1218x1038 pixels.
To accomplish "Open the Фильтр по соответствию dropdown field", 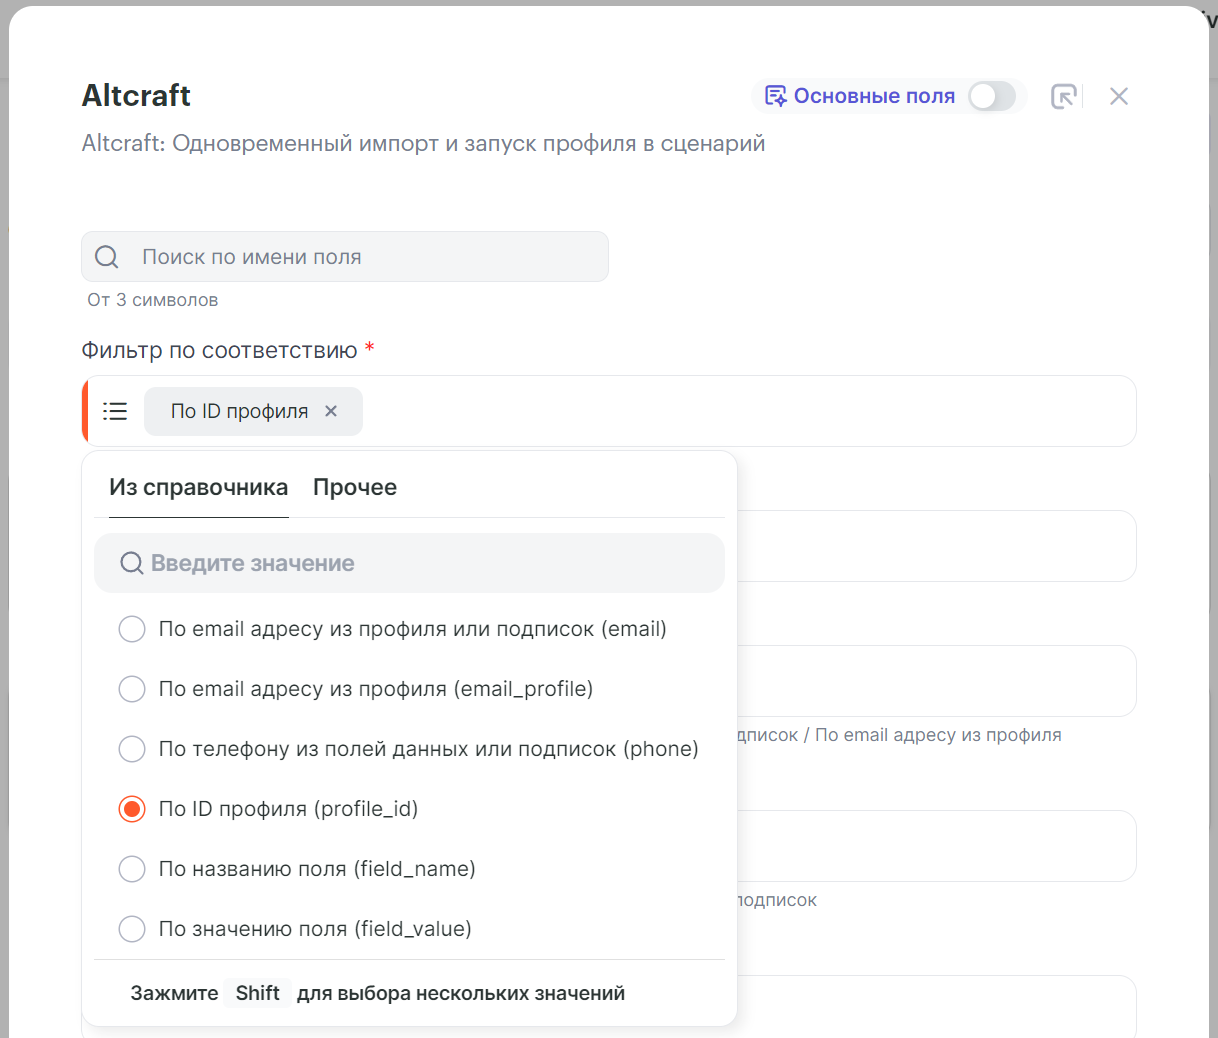I will click(609, 411).
